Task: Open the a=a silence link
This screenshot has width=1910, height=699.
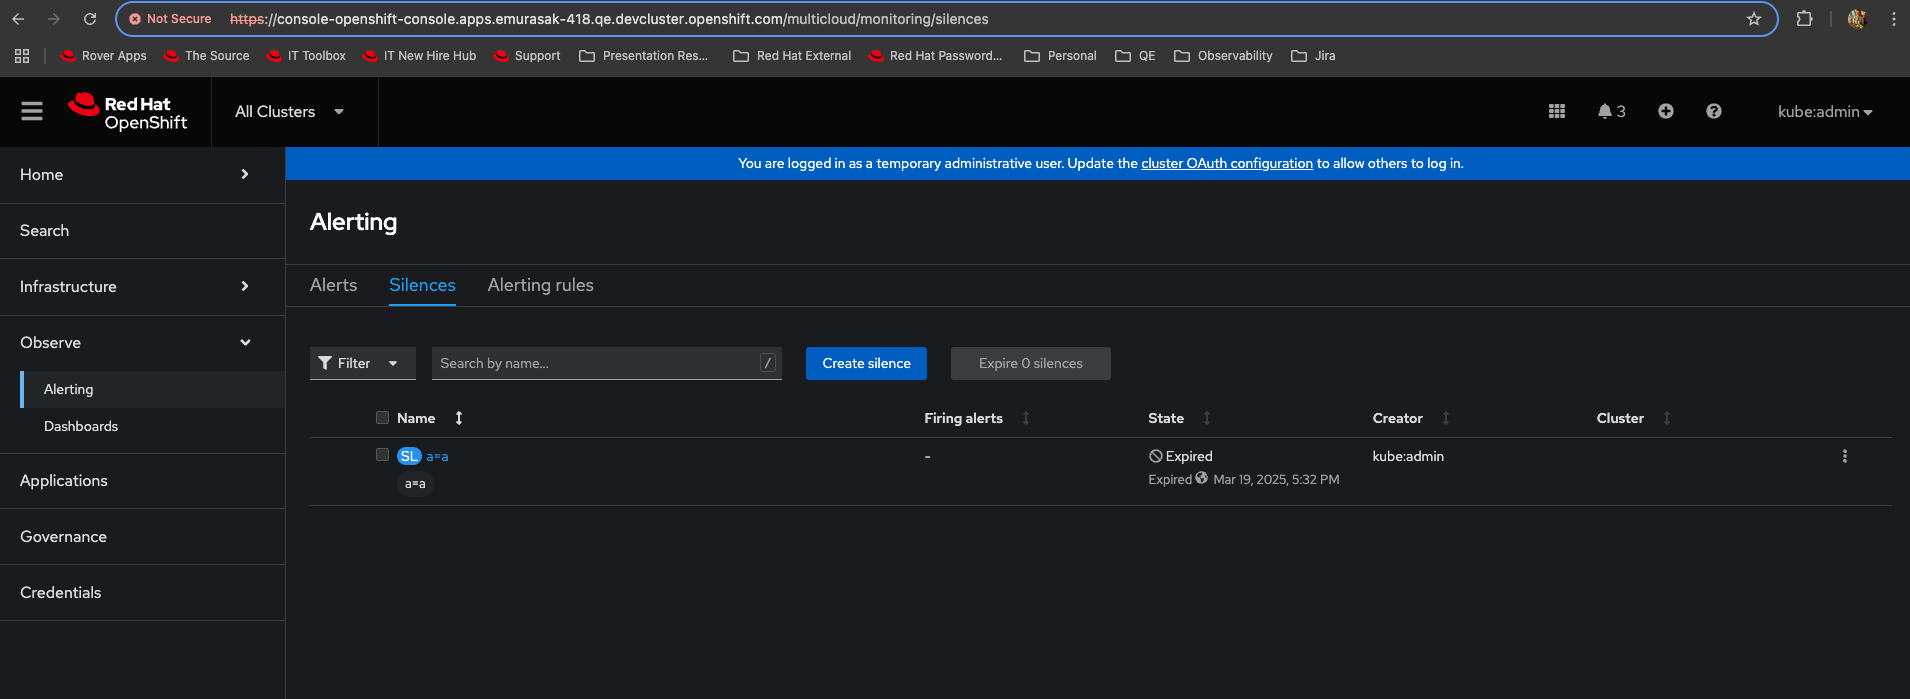Action: click(437, 456)
